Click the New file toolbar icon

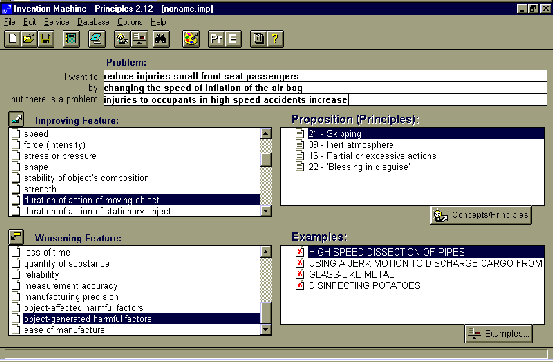12,39
